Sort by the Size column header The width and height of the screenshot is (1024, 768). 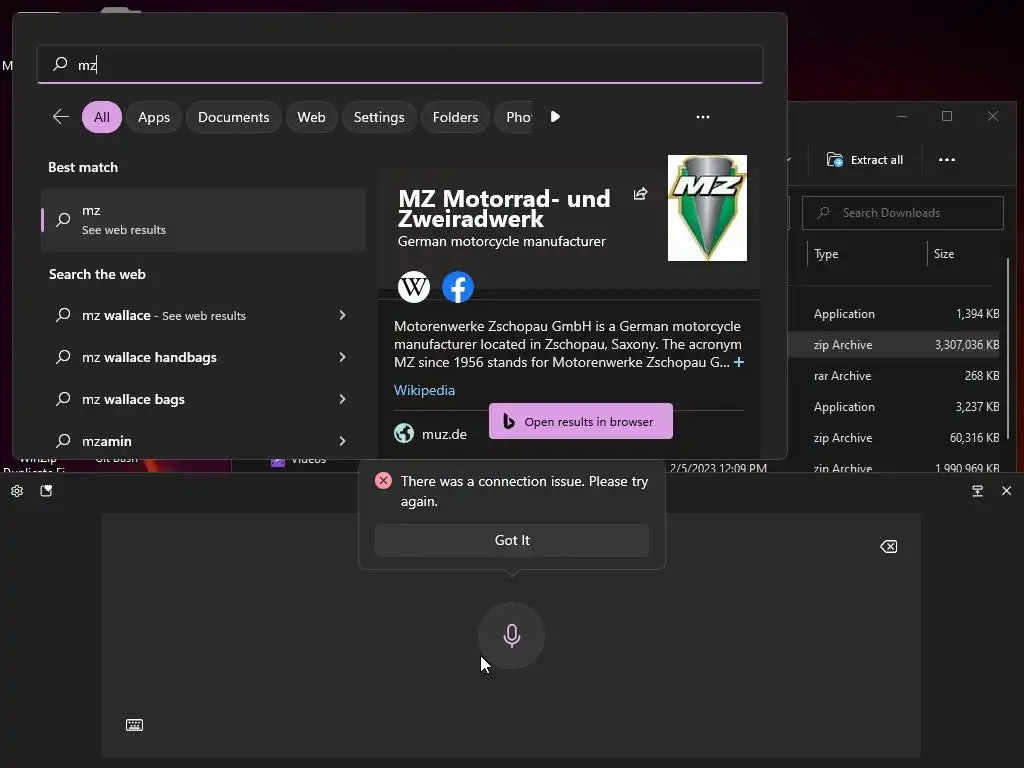(x=944, y=254)
